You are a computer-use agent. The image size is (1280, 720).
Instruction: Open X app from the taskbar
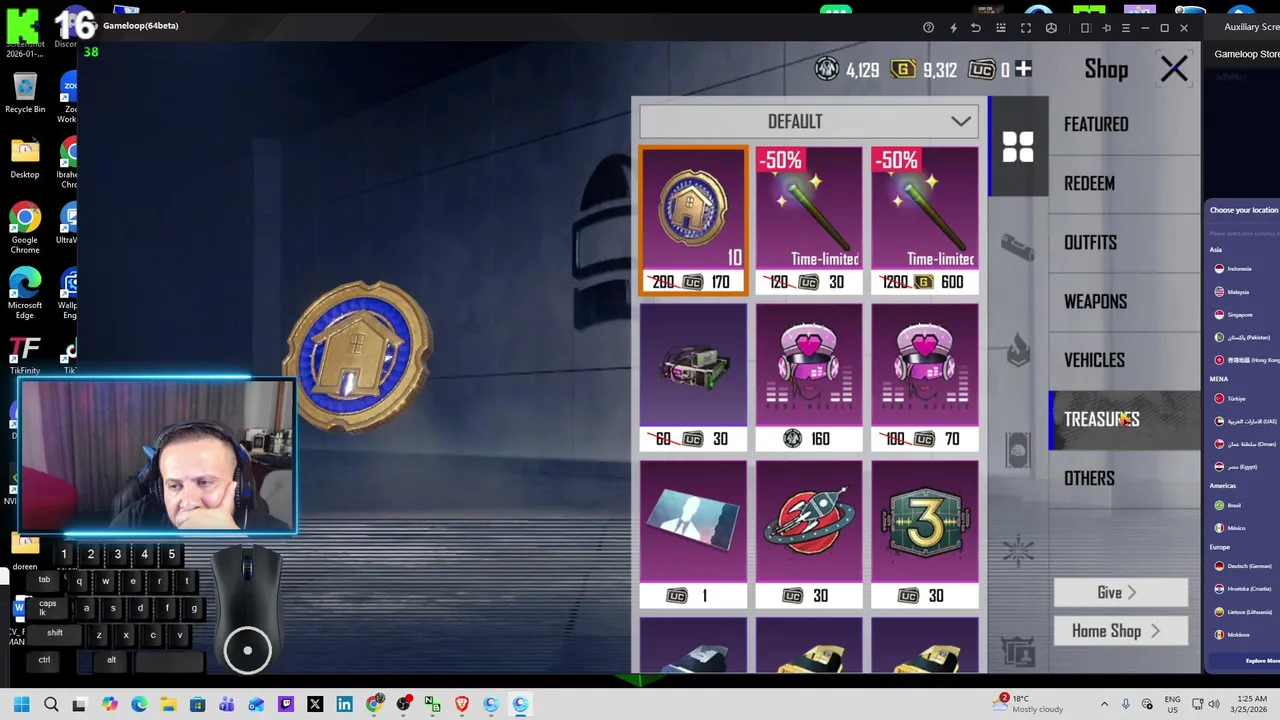[x=315, y=704]
